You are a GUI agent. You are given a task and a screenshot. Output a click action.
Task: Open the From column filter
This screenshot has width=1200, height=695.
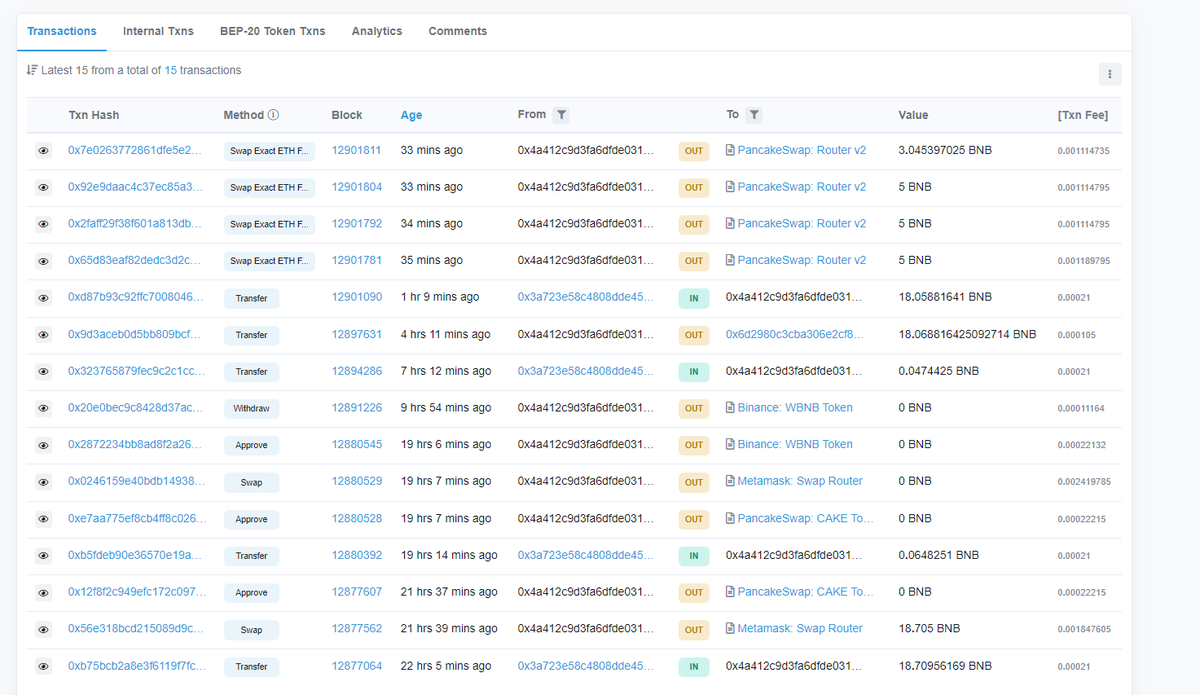[562, 115]
